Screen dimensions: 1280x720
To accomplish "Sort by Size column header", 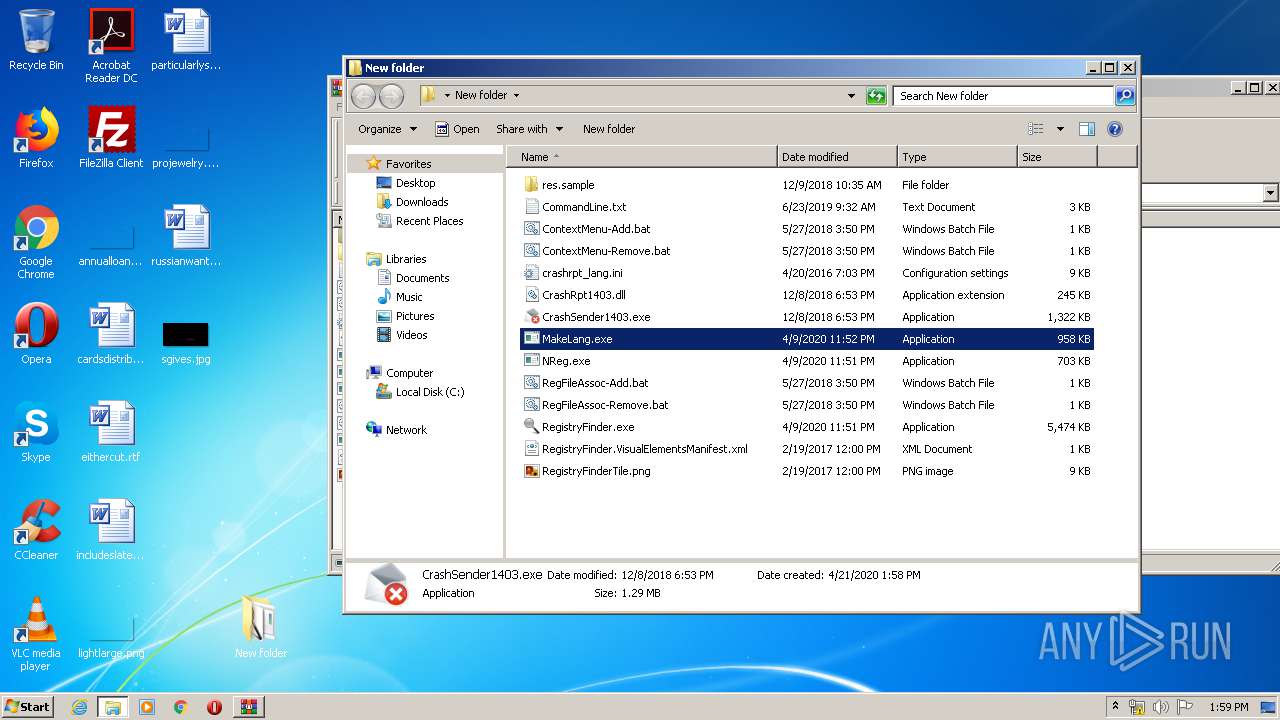I will pyautogui.click(x=1057, y=157).
